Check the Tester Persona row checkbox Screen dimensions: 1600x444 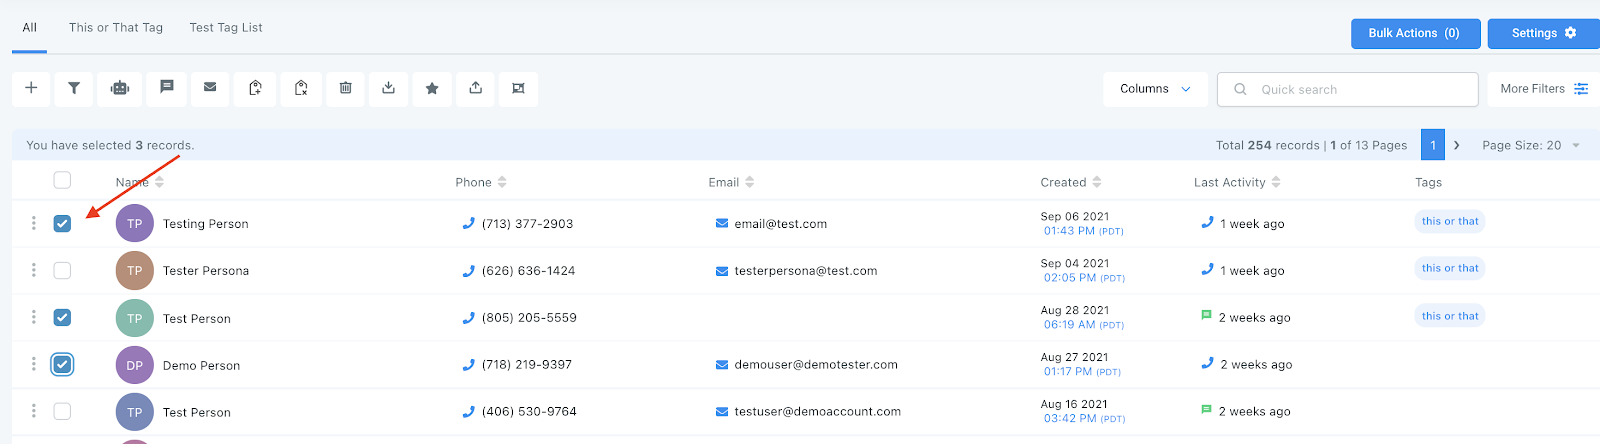62,270
